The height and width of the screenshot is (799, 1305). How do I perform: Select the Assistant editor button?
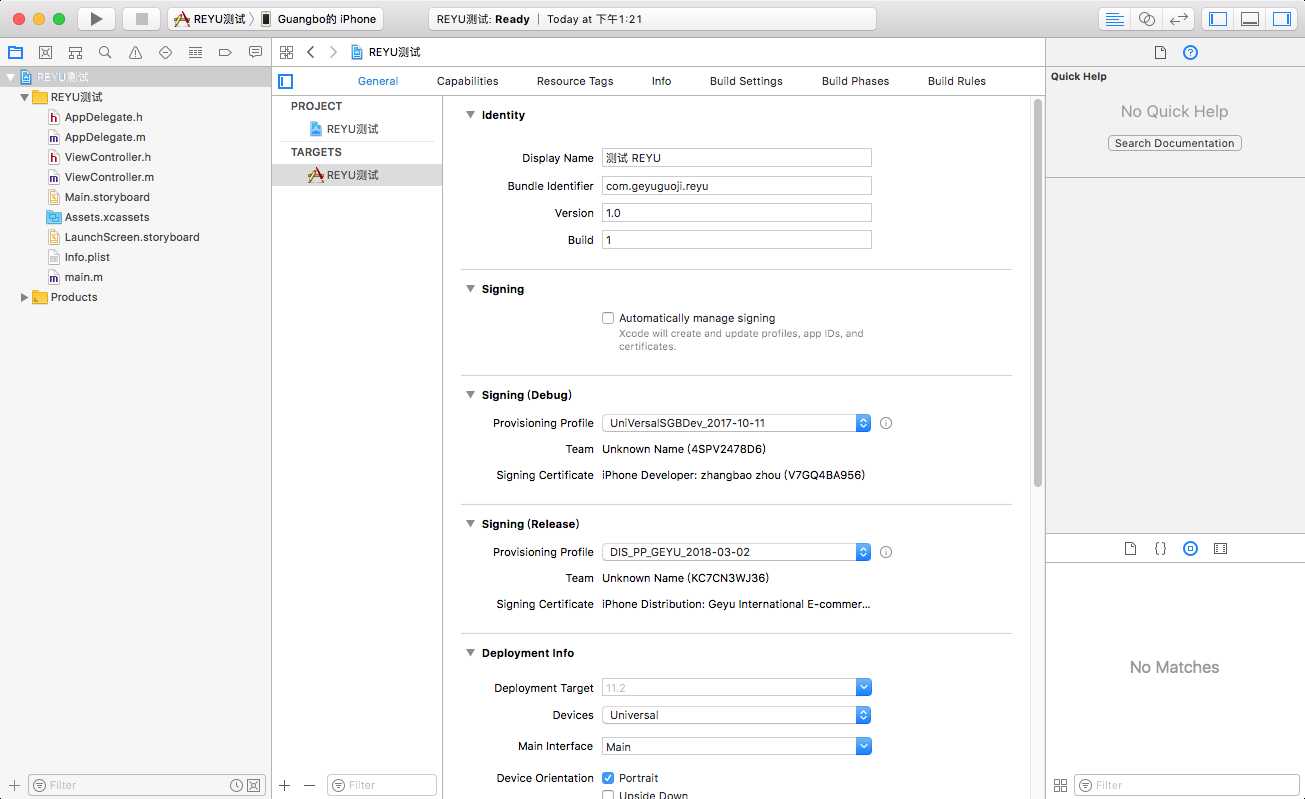pos(1147,19)
